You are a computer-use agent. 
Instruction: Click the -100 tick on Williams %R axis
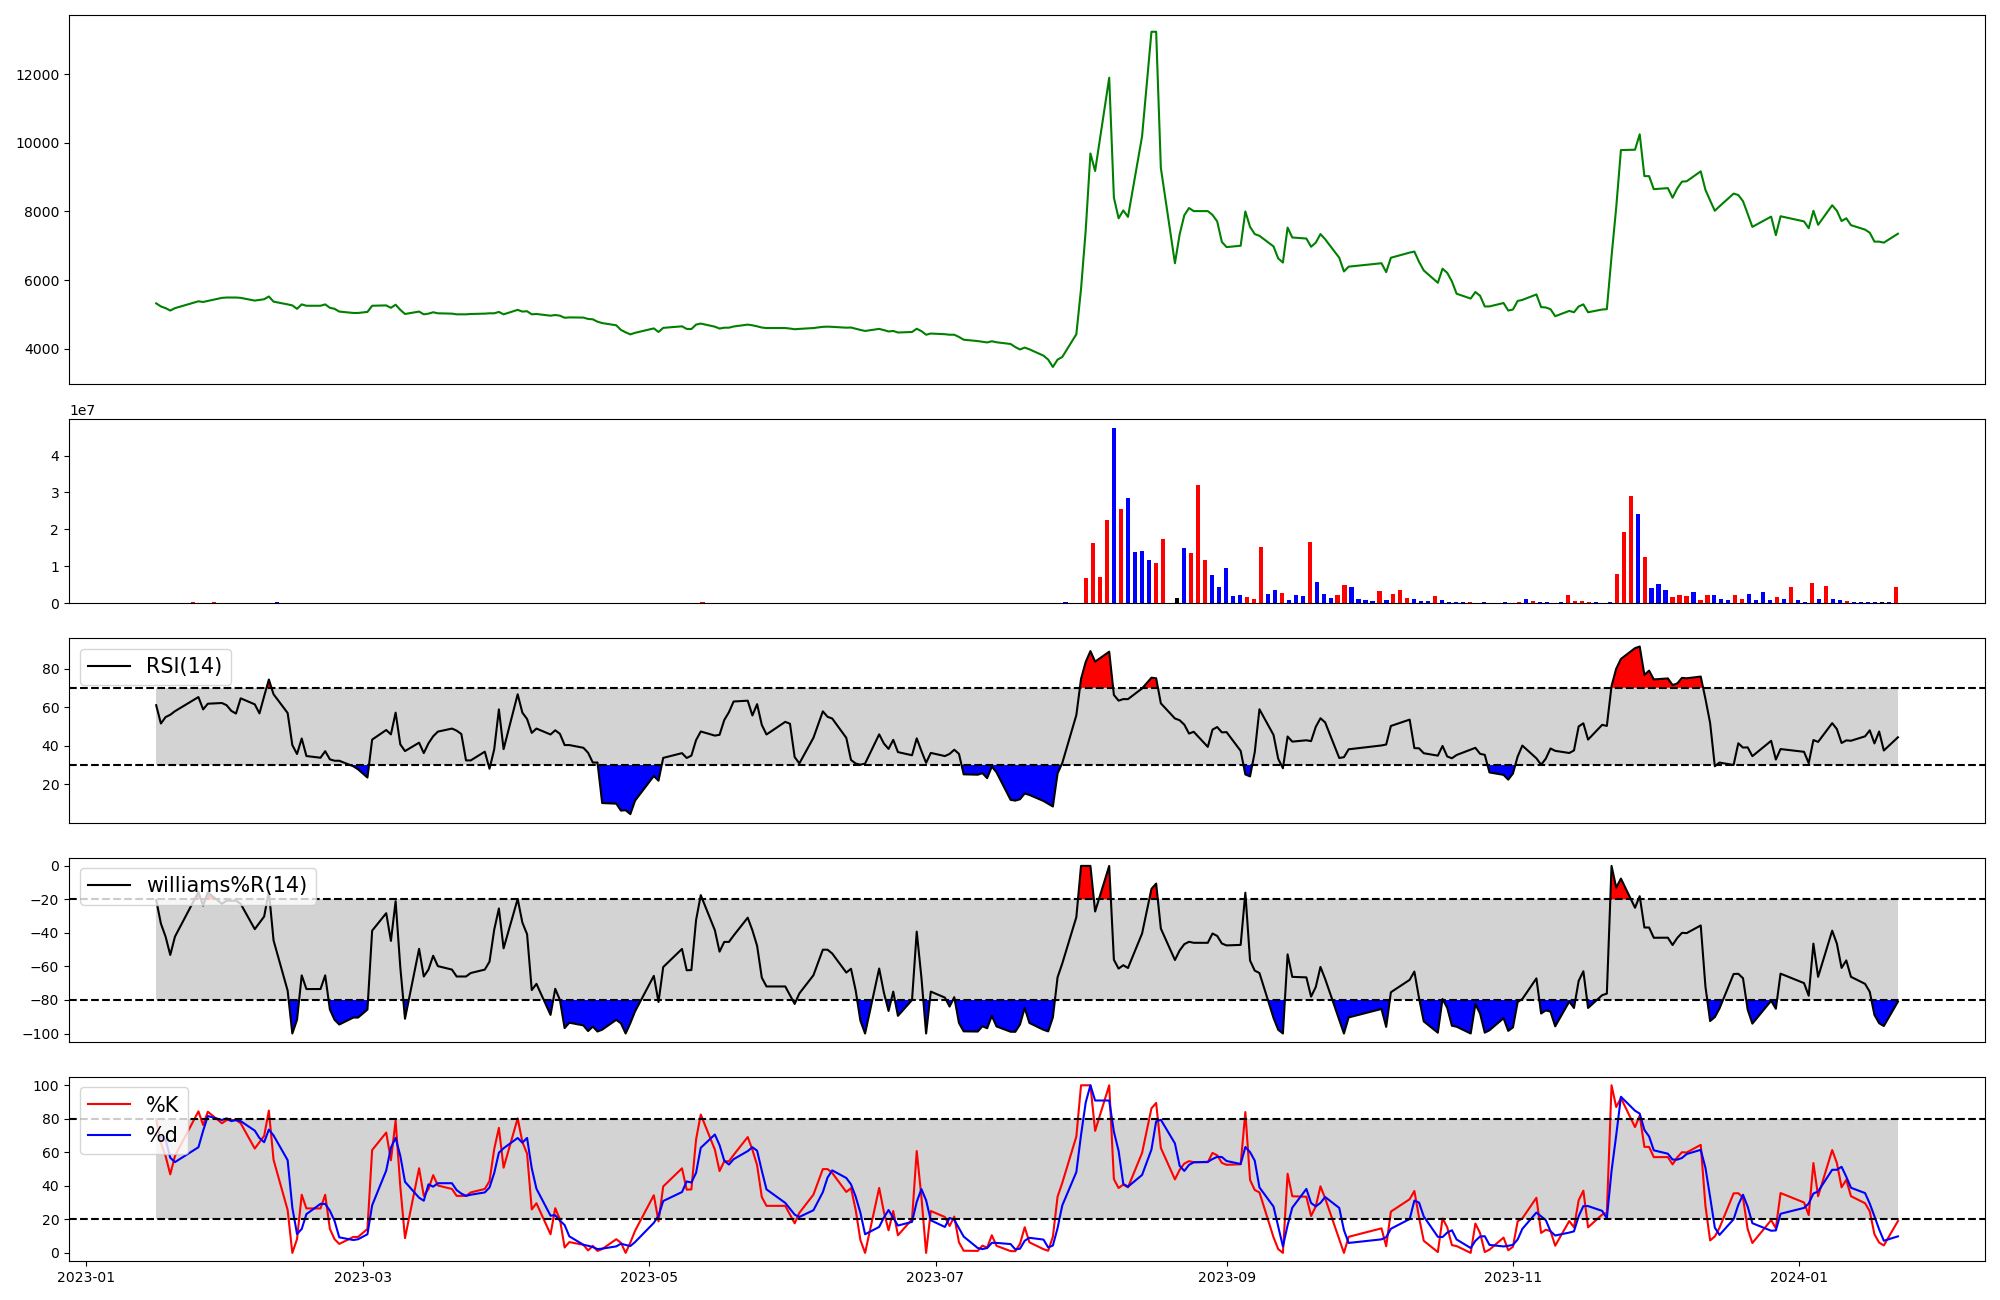(x=43, y=1034)
